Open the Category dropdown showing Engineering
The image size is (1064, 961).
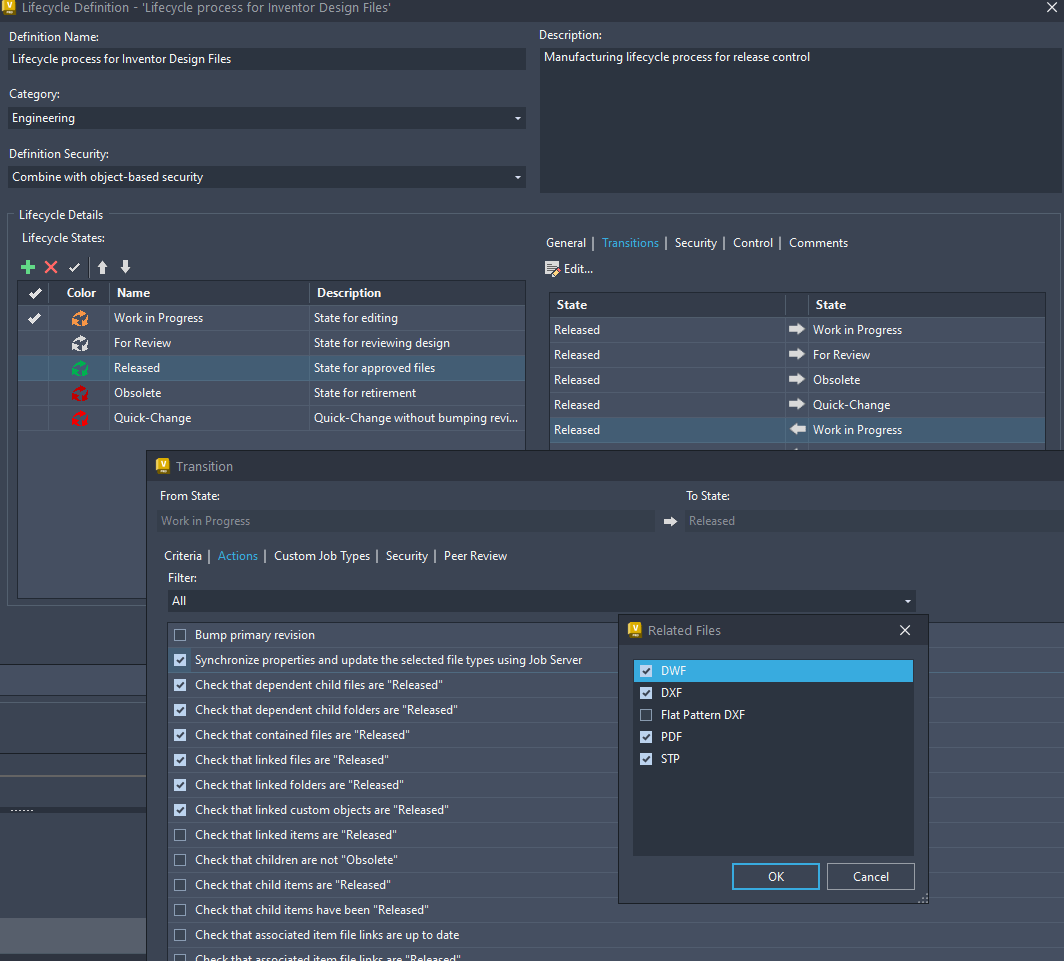[x=517, y=118]
